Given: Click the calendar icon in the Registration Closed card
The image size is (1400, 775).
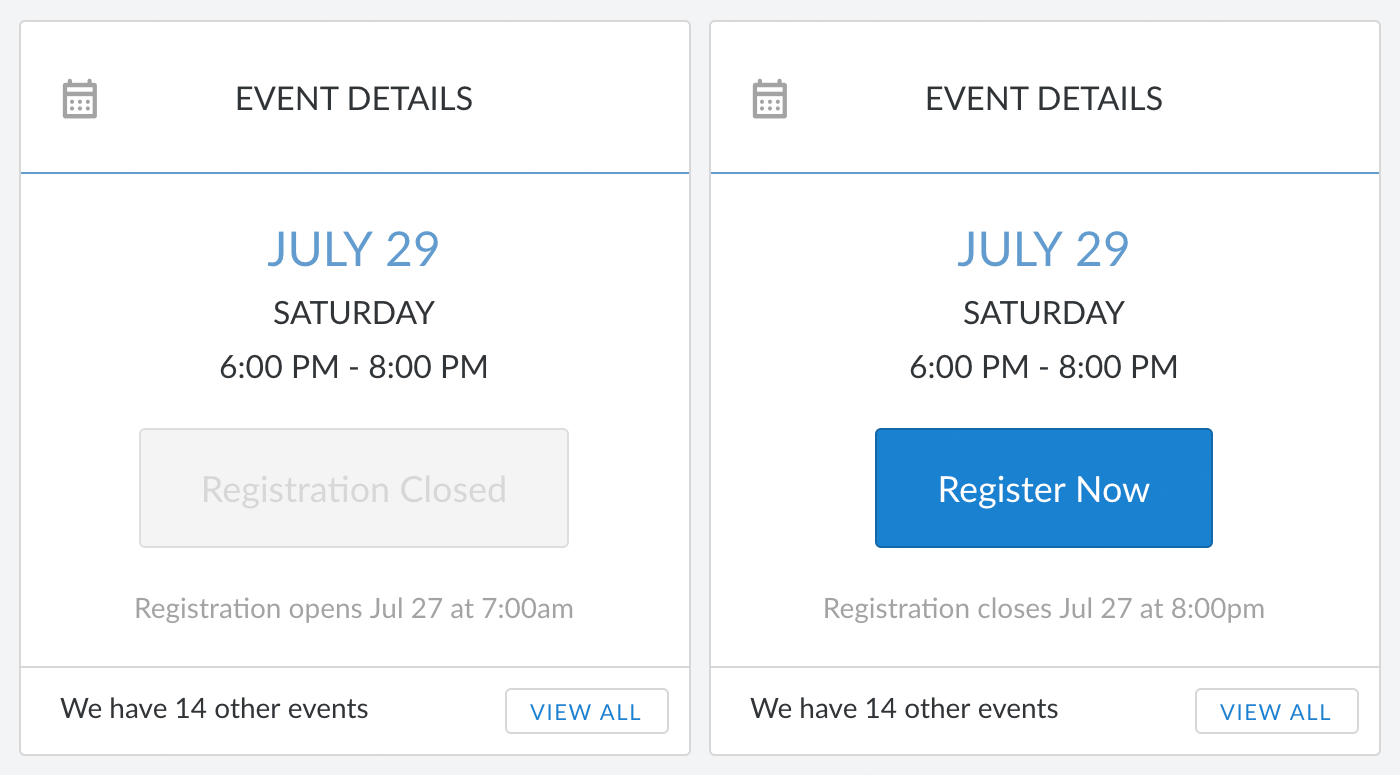Looking at the screenshot, I should tap(80, 99).
